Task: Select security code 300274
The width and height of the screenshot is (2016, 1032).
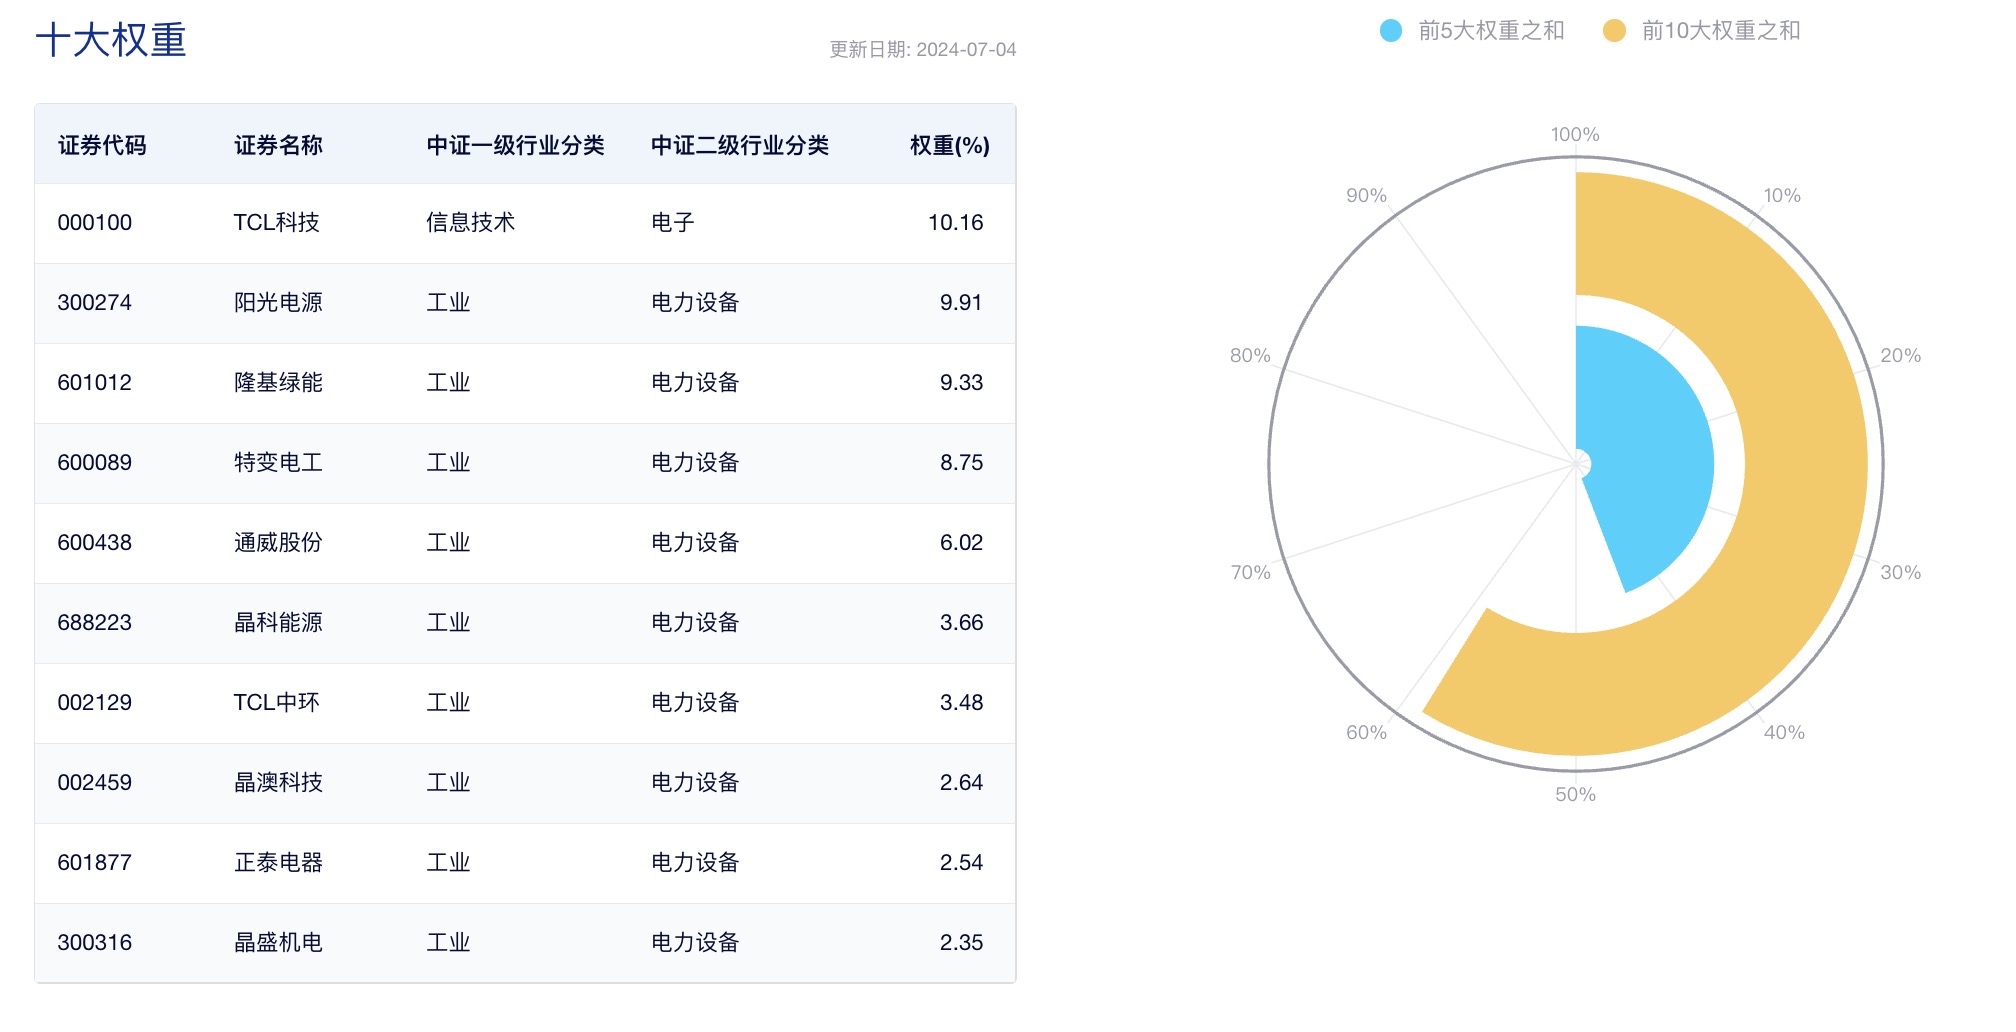Action: click(95, 302)
